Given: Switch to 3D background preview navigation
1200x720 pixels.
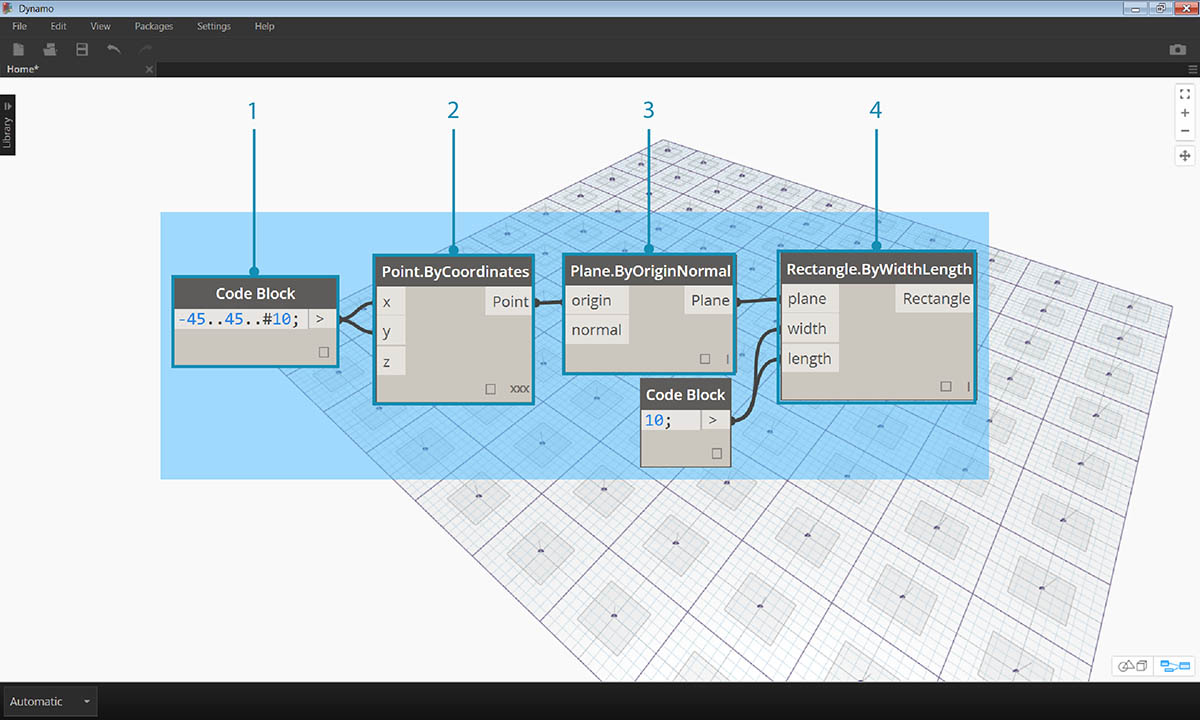Looking at the screenshot, I should click(1133, 665).
